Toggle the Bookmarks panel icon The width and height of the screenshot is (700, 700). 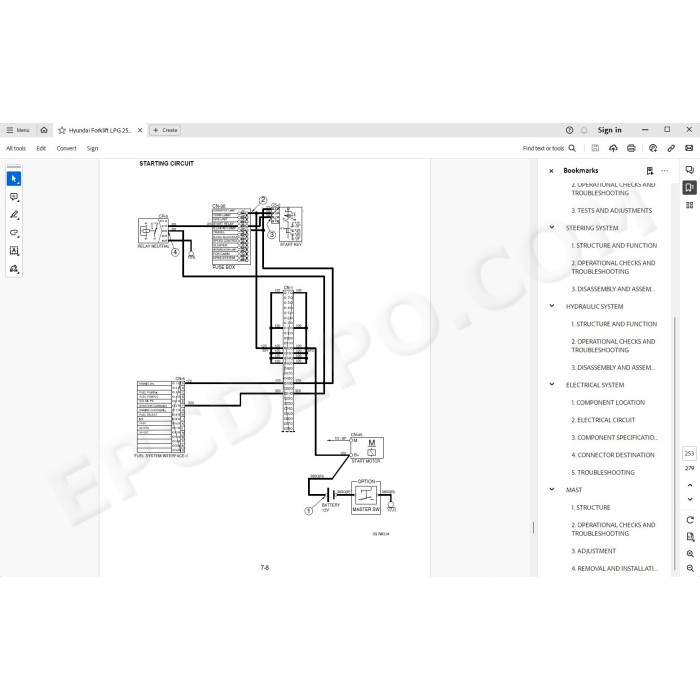tap(690, 188)
